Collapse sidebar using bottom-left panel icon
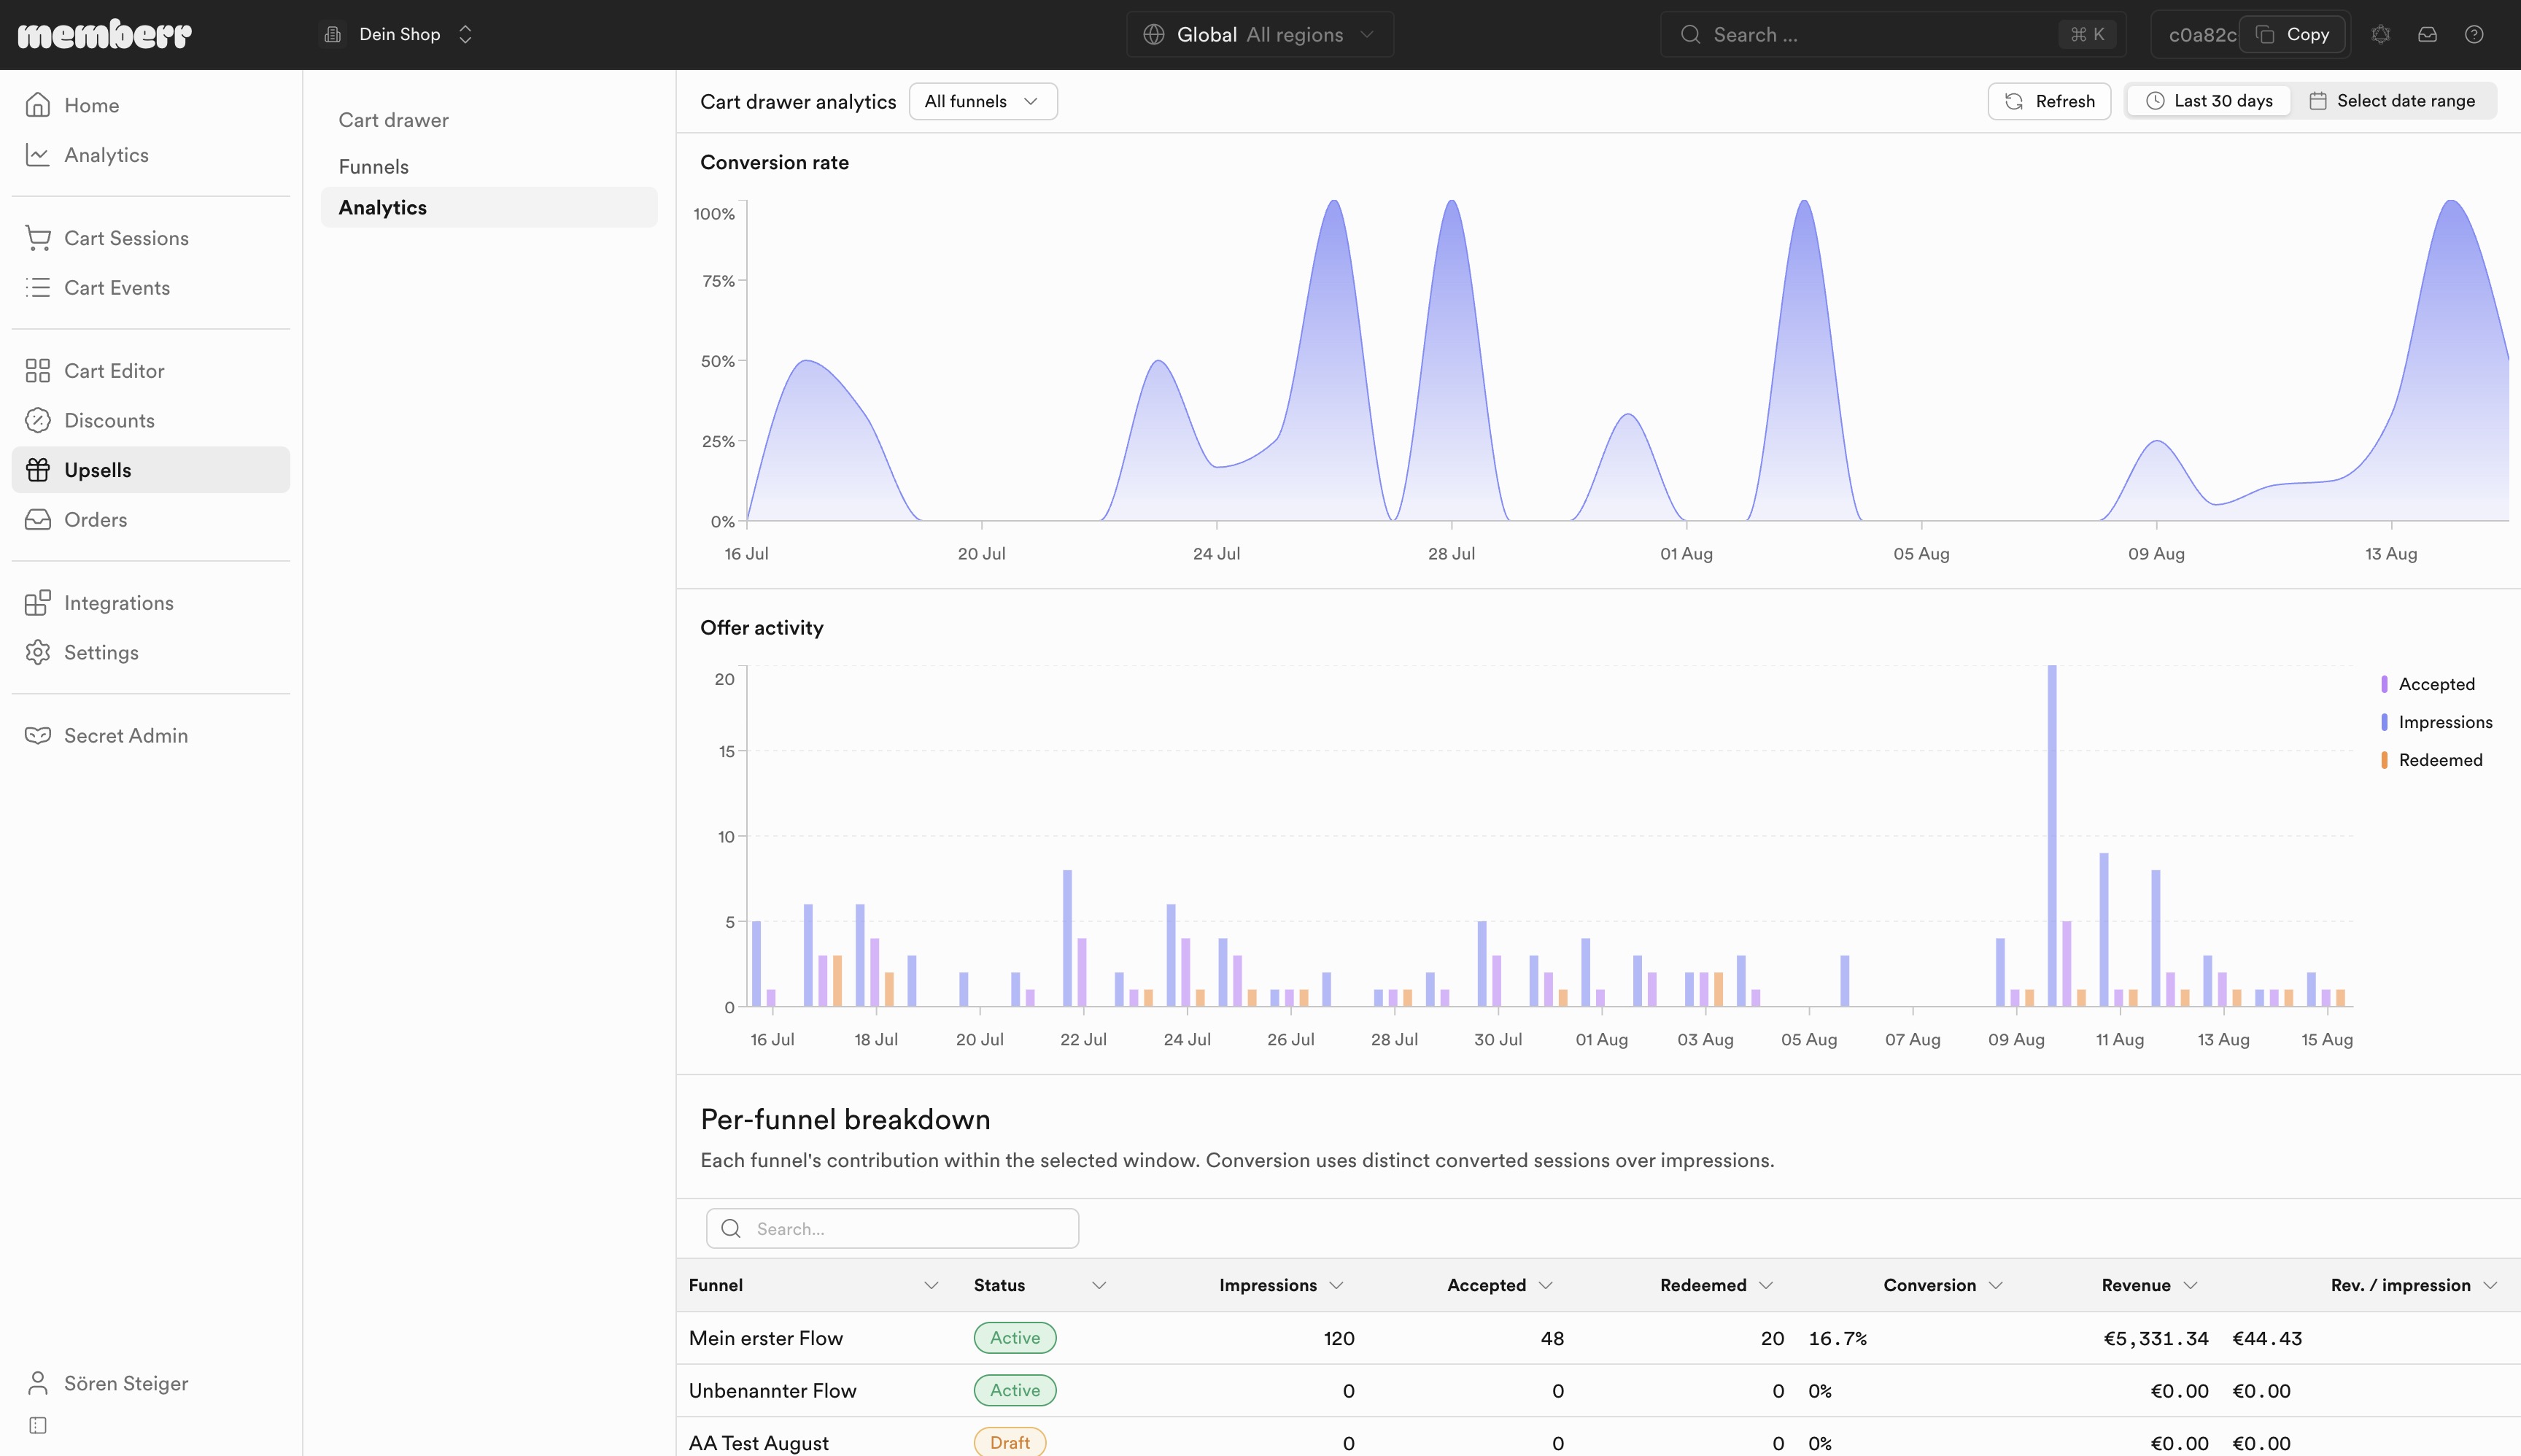 [38, 1425]
